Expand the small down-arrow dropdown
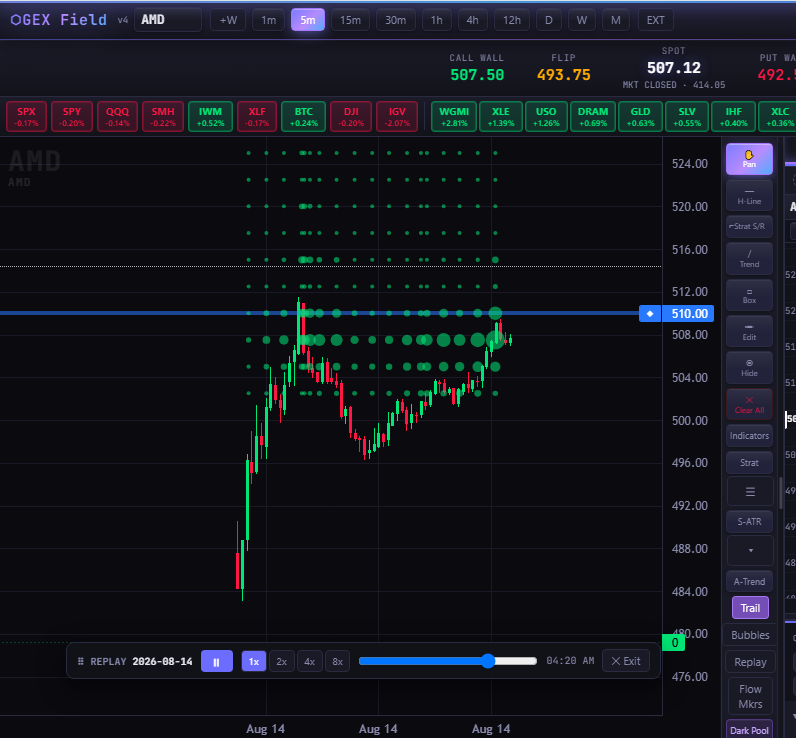796x738 pixels. 750,550
